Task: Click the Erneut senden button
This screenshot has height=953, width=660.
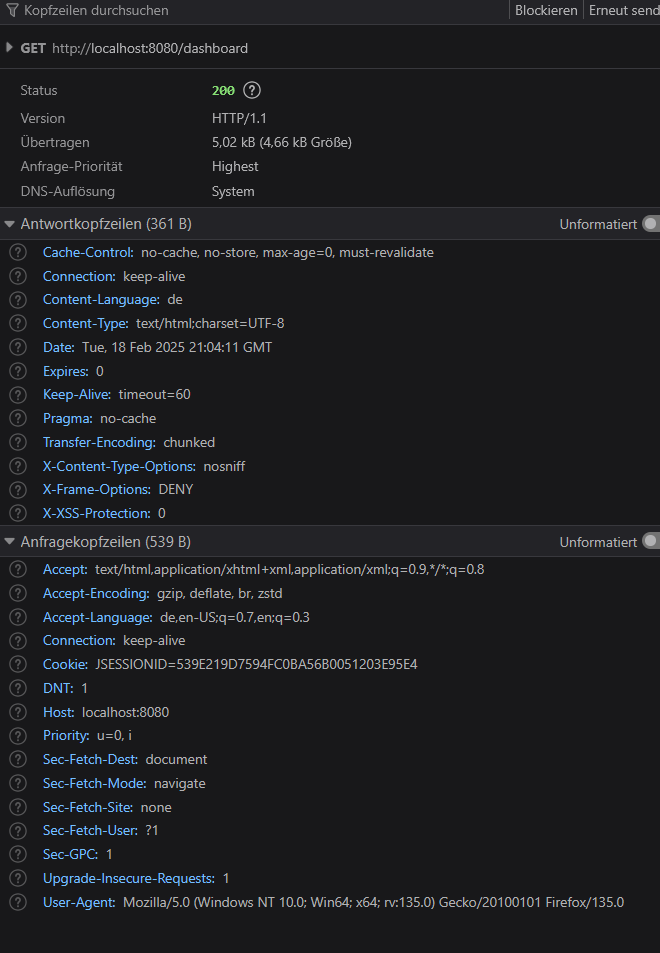Action: [x=623, y=10]
